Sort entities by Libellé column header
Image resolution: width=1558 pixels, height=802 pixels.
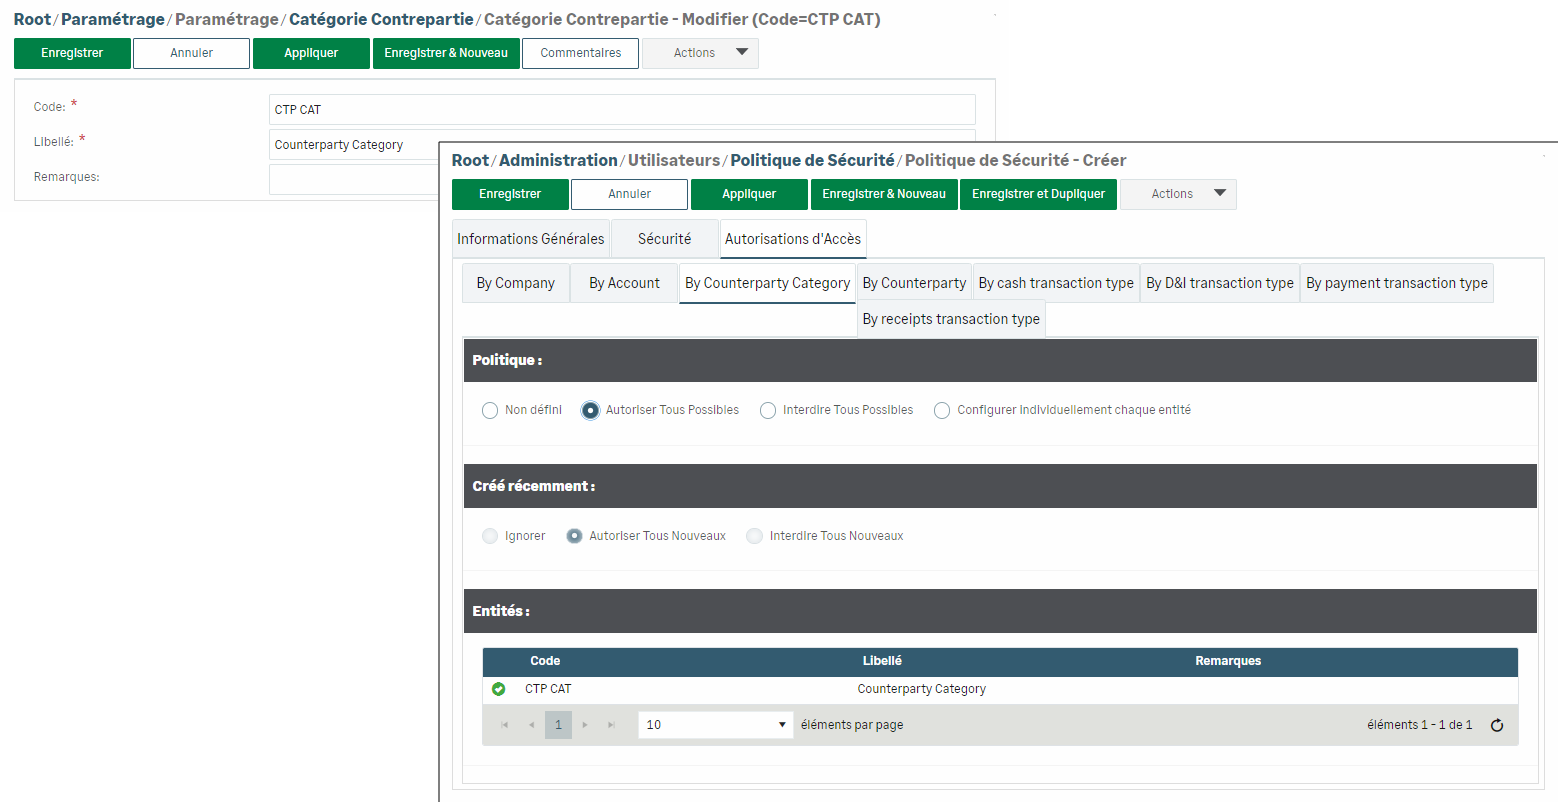(x=882, y=661)
